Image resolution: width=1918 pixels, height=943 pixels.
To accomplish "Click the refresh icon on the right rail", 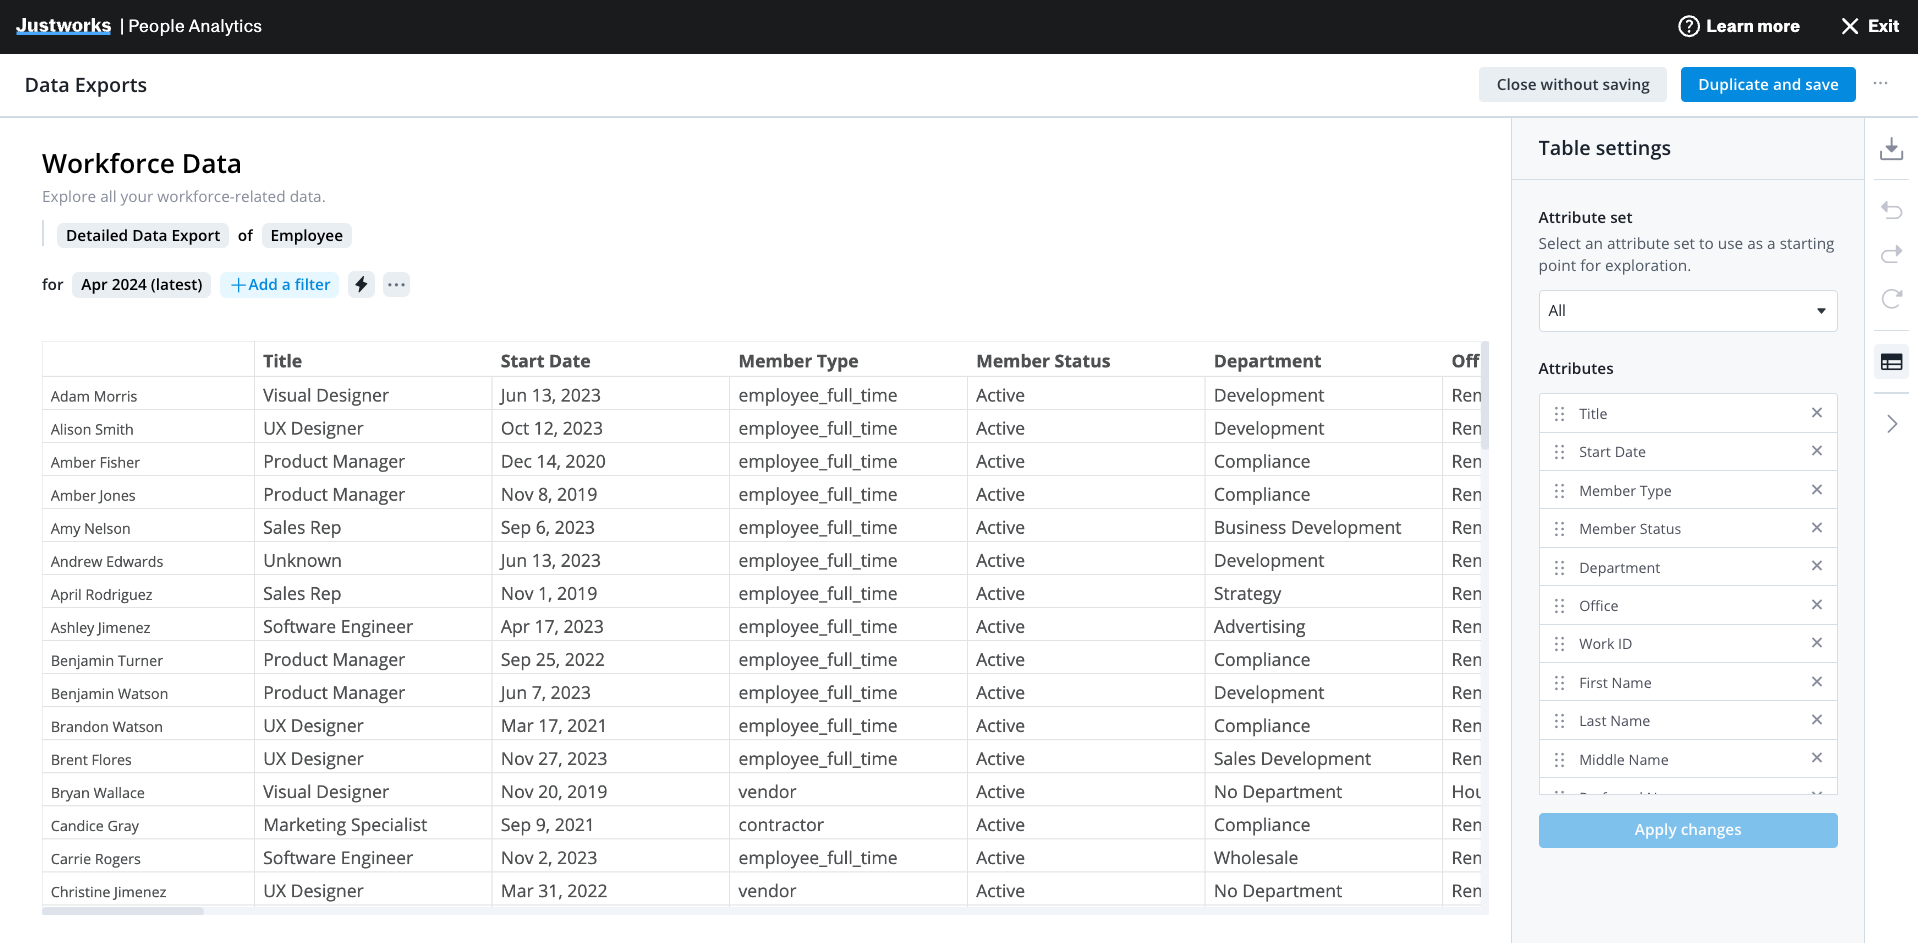I will tap(1892, 299).
